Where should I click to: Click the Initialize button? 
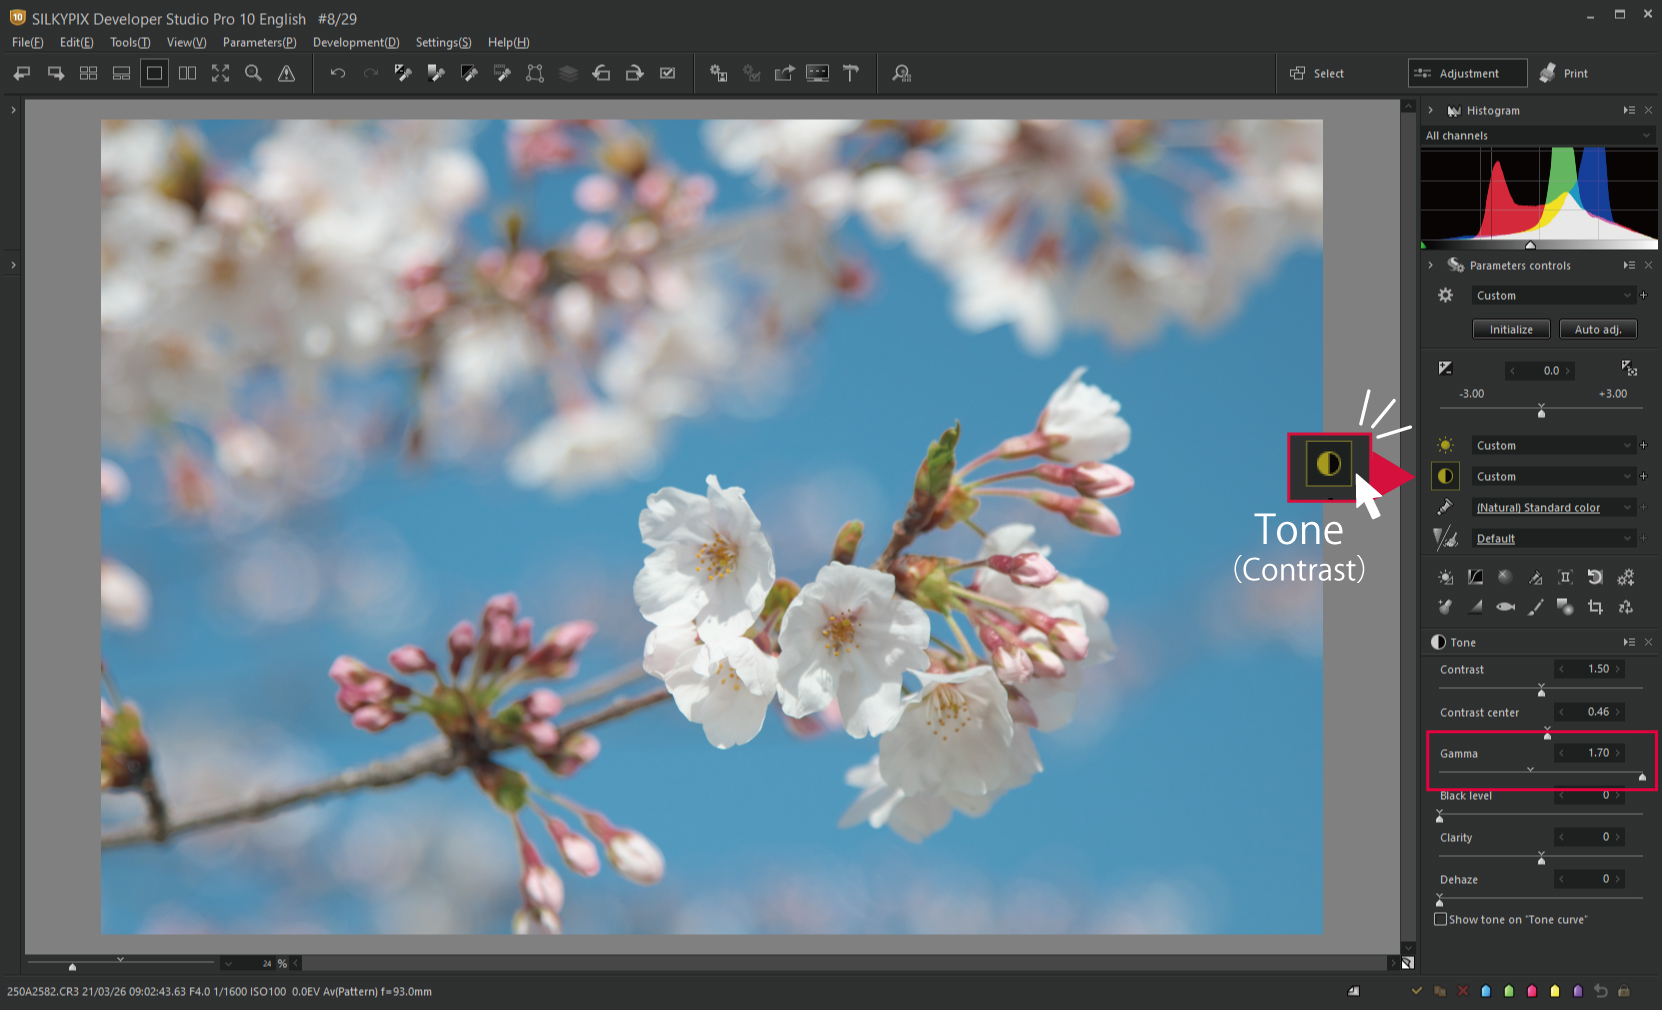(1511, 329)
